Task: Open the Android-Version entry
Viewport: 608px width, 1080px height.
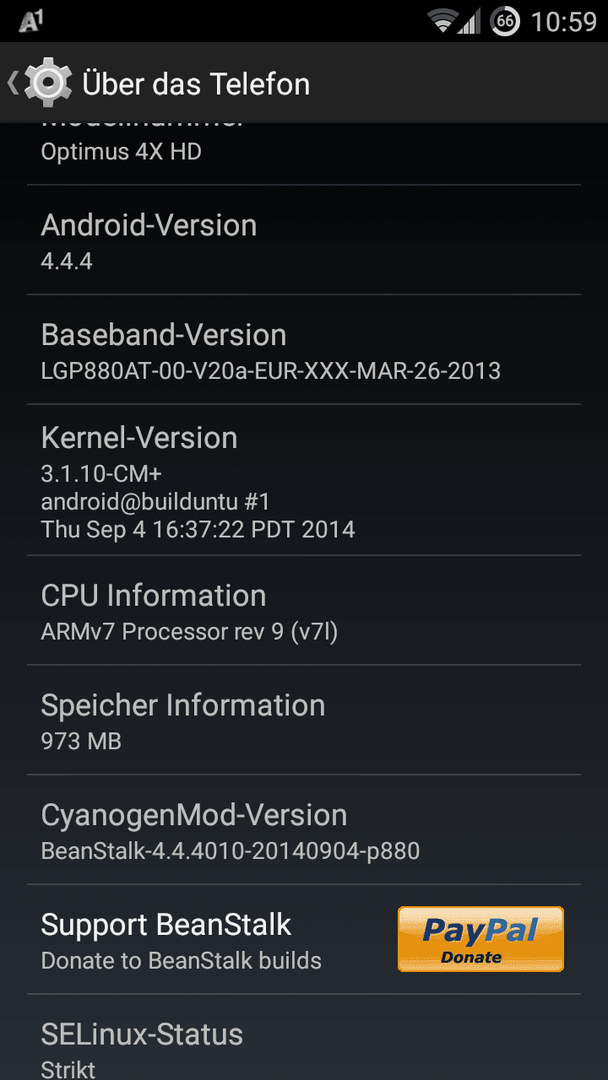Action: tap(304, 240)
